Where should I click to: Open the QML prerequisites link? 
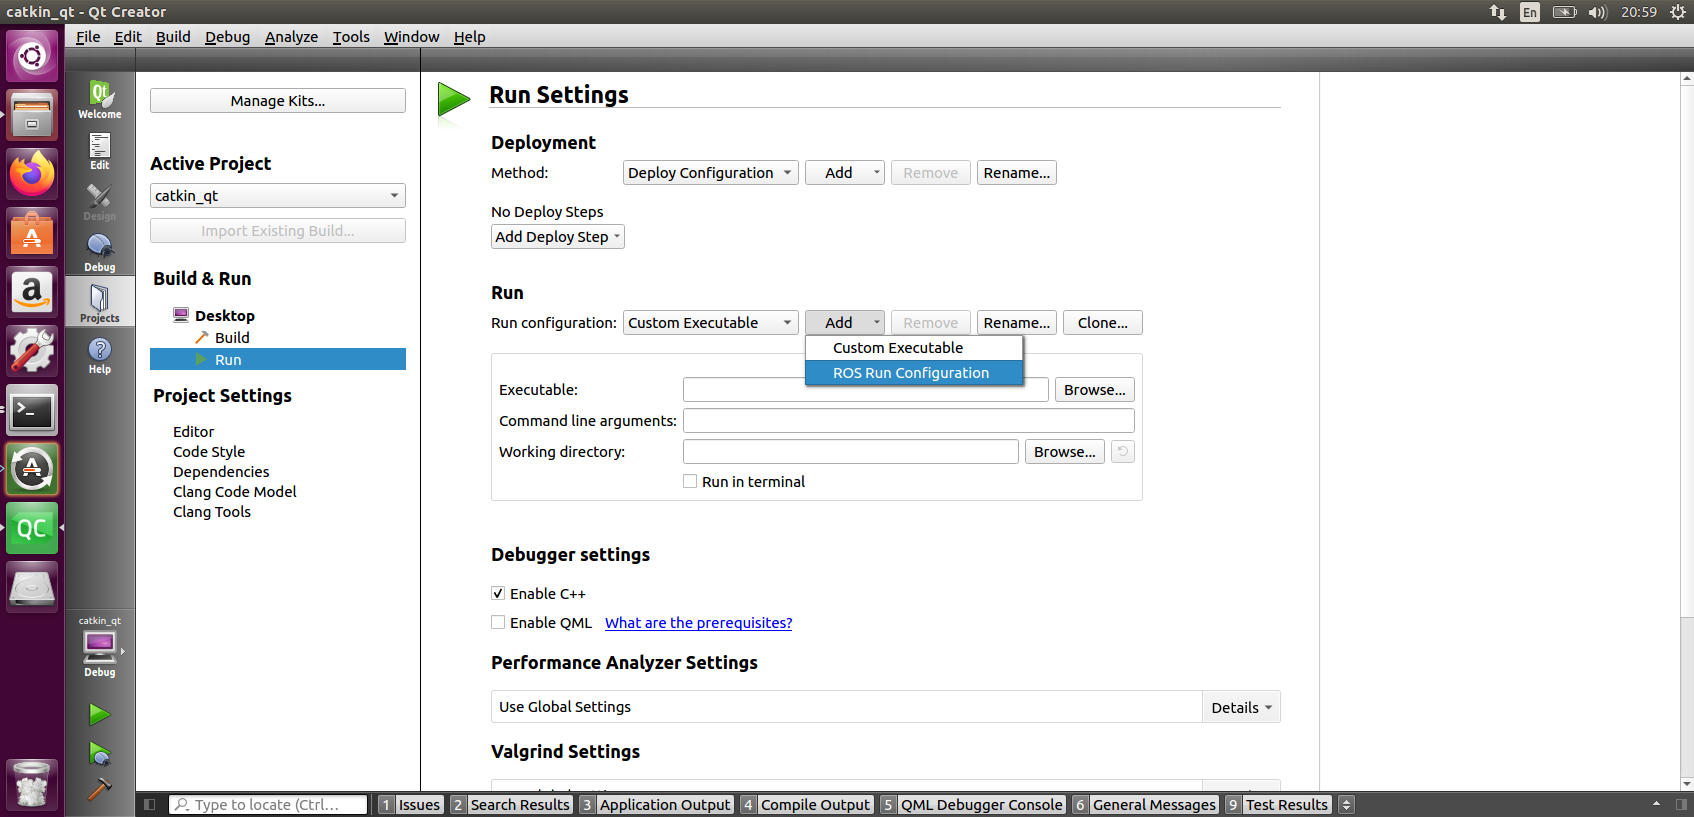coord(698,623)
